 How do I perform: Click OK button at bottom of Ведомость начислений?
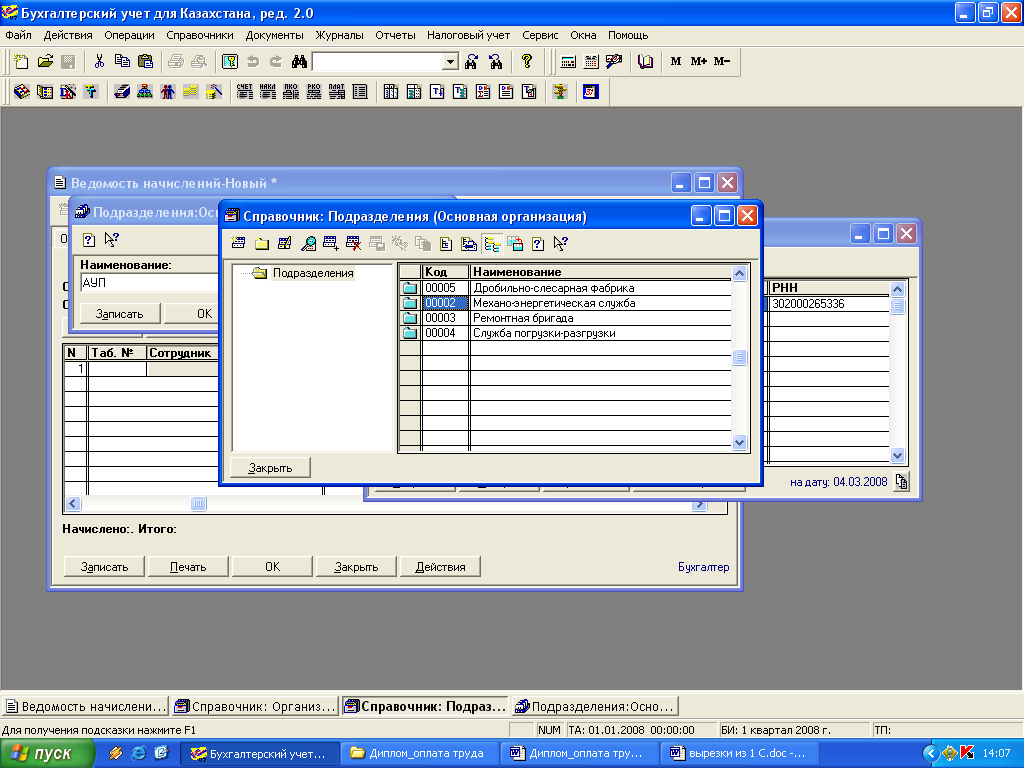(x=272, y=567)
